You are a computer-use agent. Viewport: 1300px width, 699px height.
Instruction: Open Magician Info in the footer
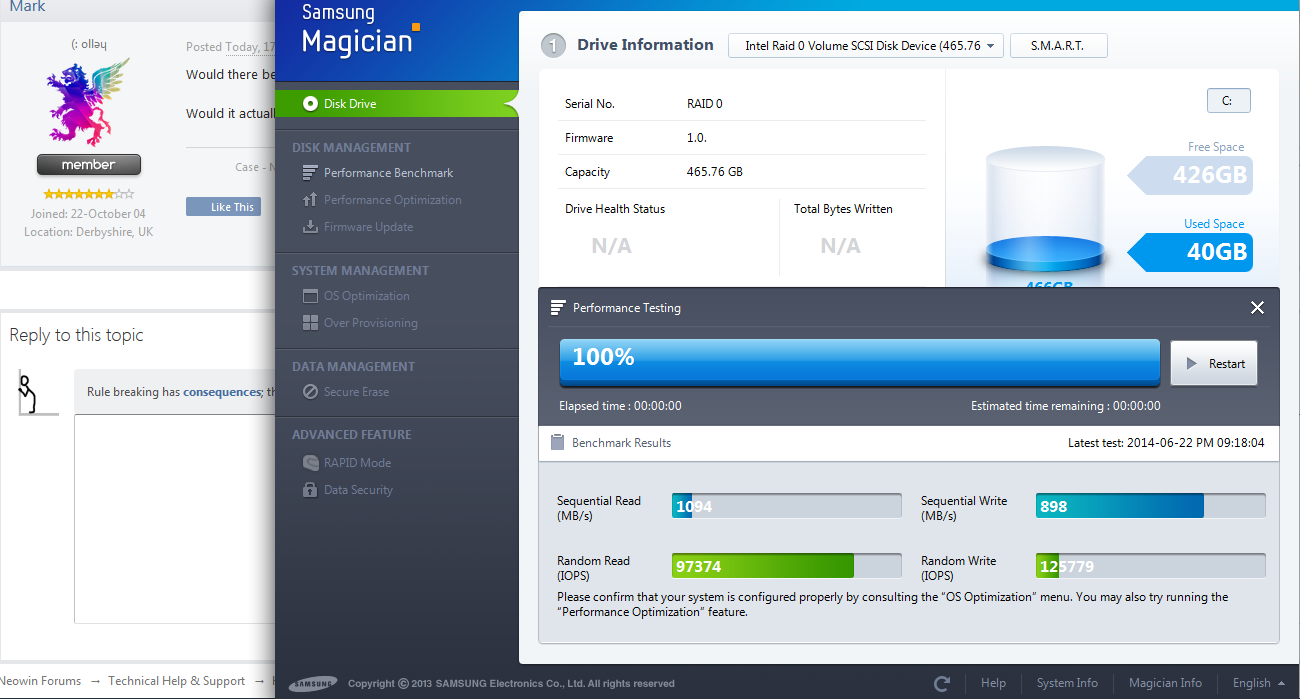[1165, 683]
